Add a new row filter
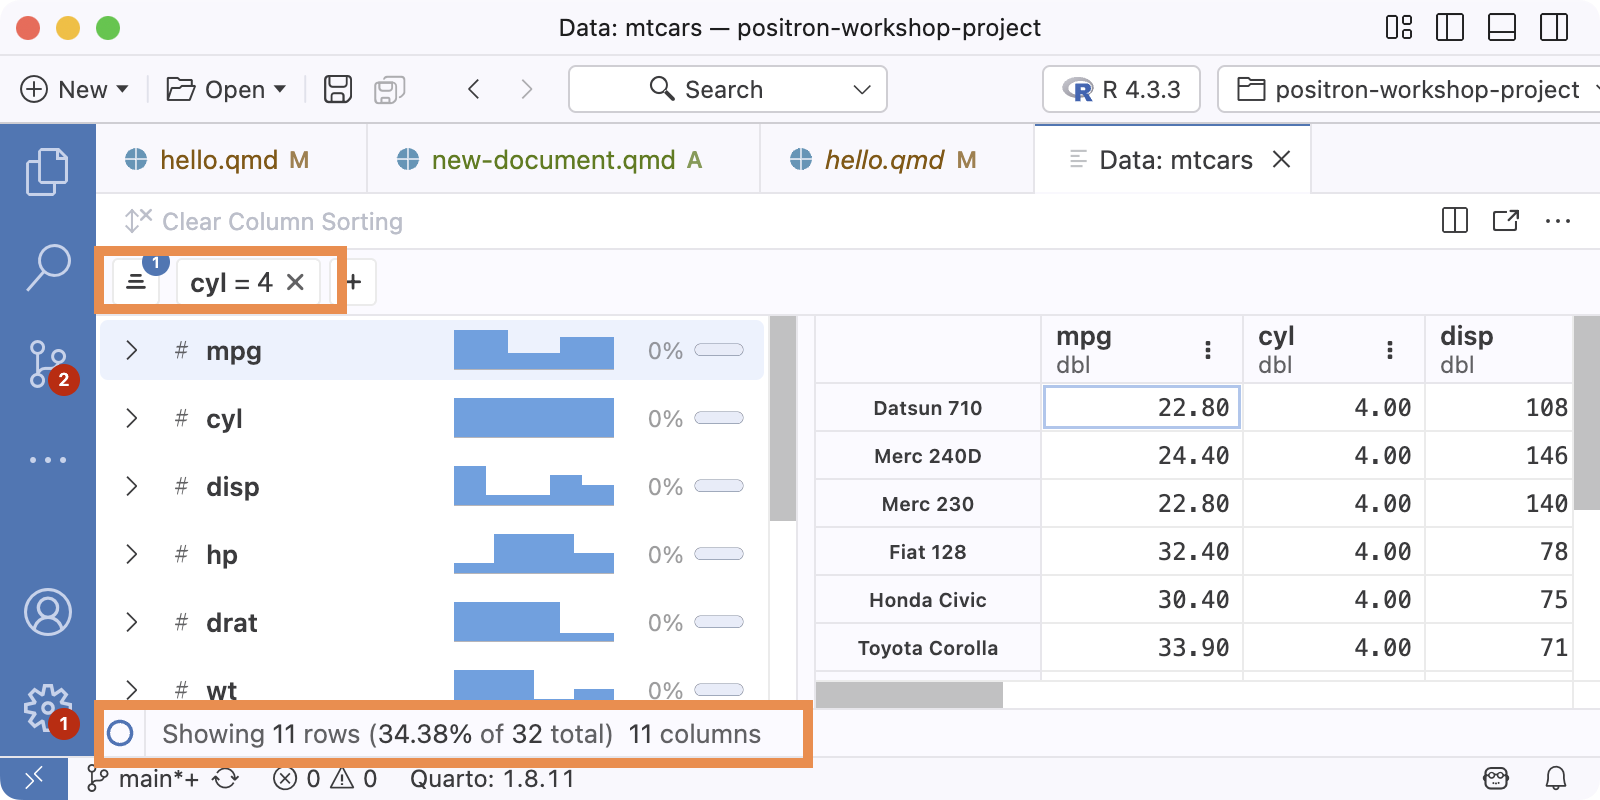 pos(353,282)
